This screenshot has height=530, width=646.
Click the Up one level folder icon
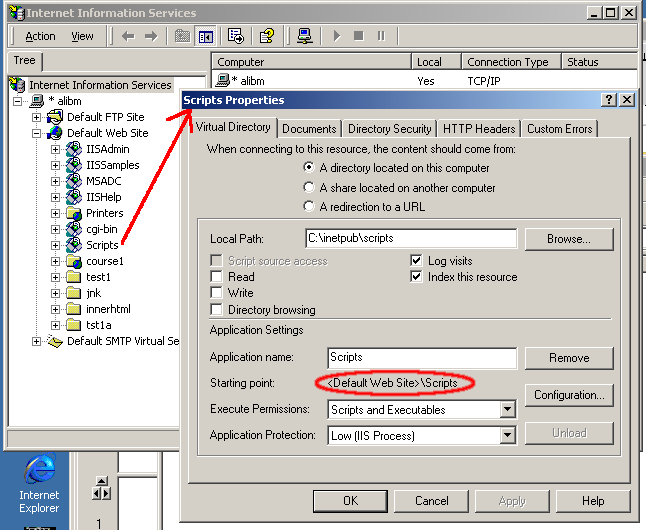pos(182,36)
